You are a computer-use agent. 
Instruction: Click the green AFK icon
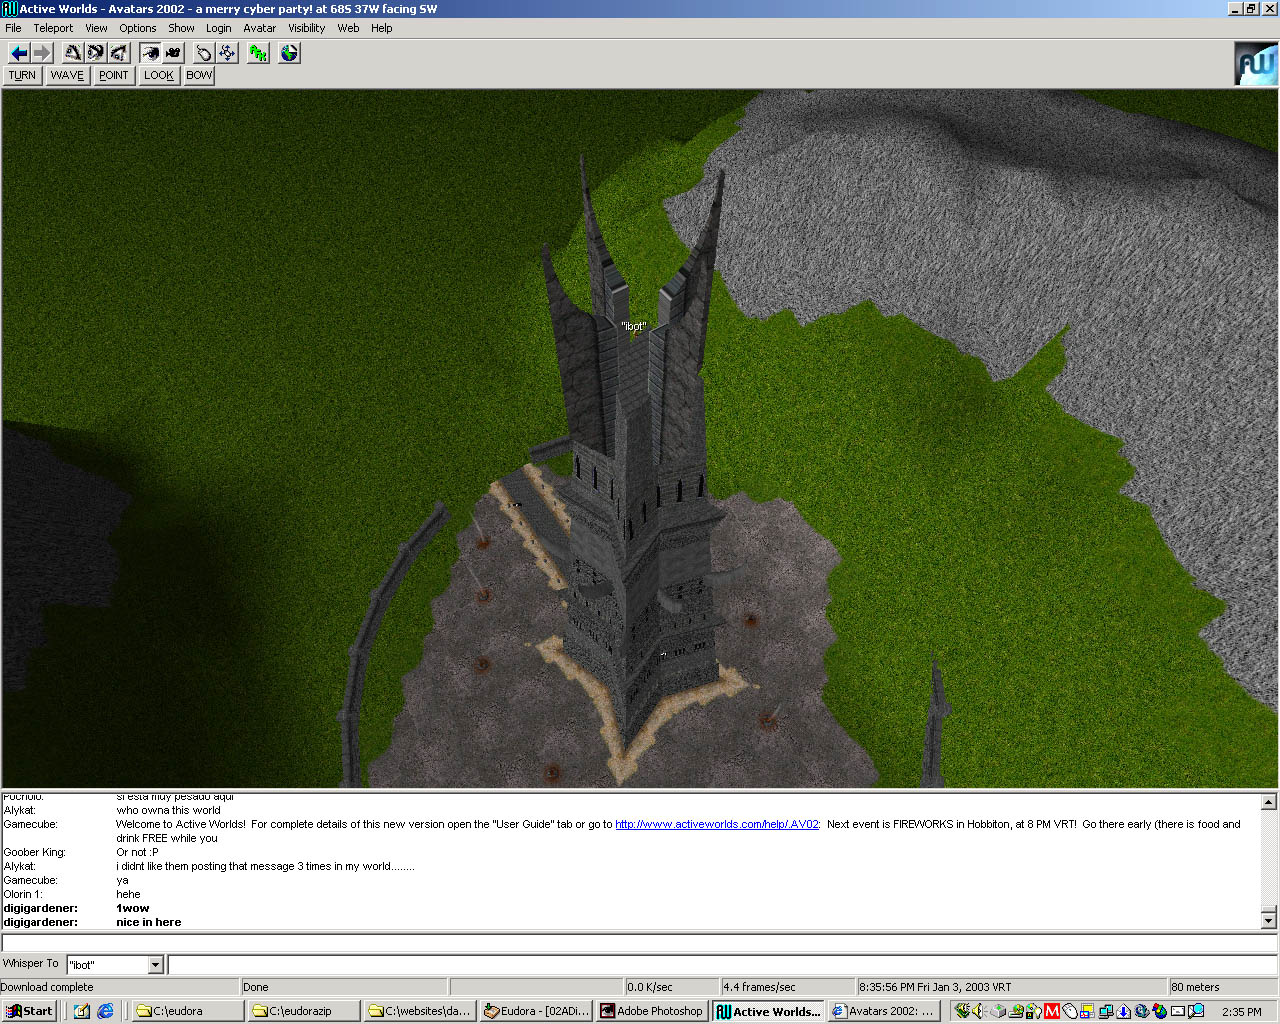[258, 53]
